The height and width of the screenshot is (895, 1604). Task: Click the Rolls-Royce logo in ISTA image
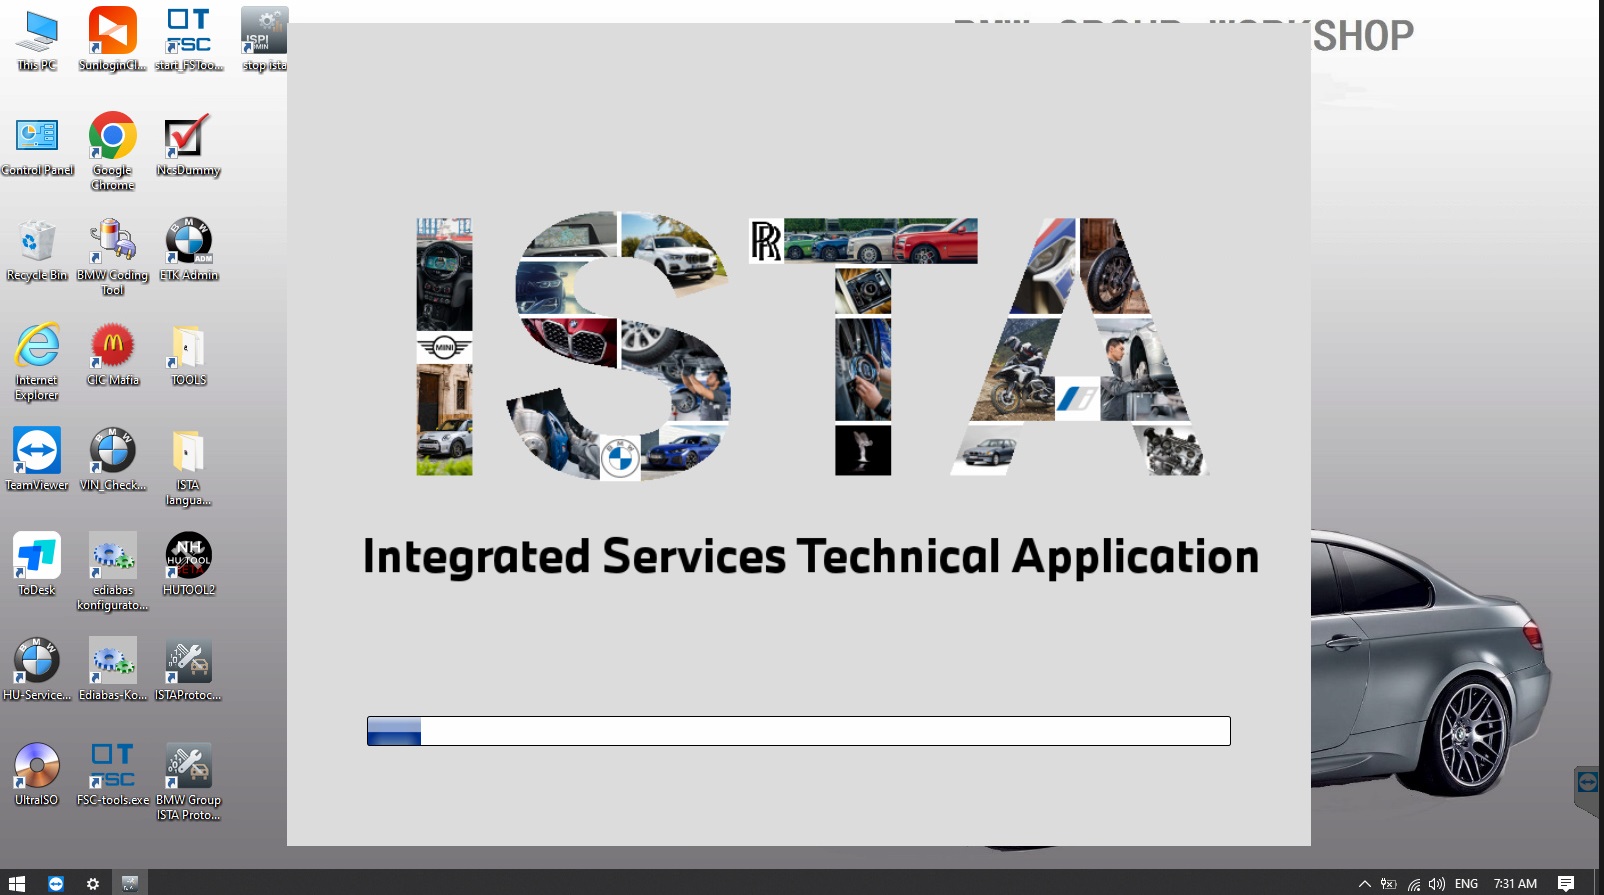click(x=766, y=241)
